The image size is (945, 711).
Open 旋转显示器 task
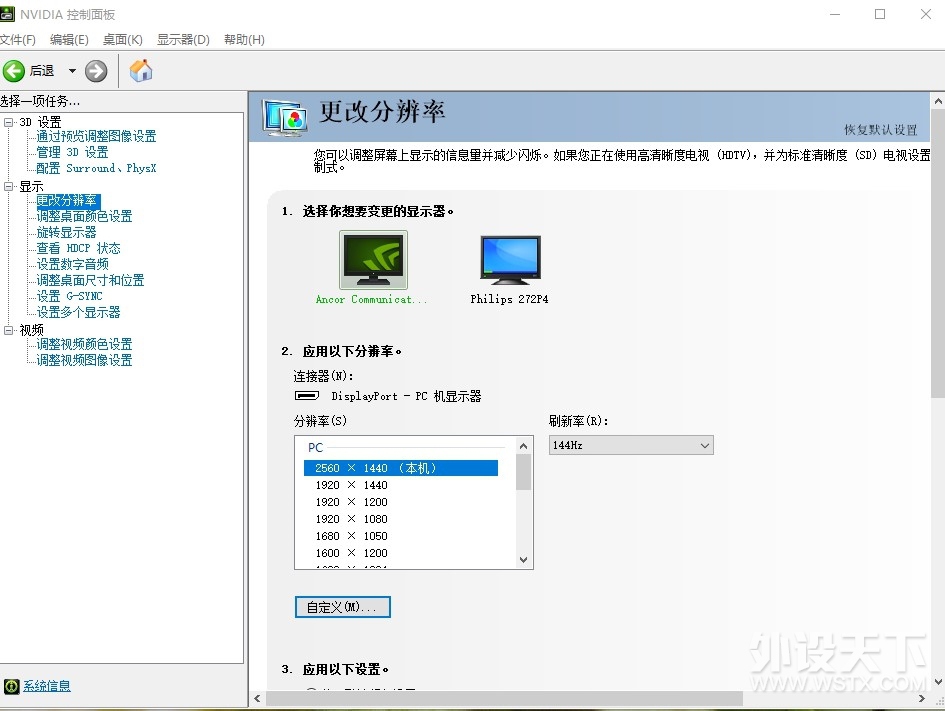(66, 233)
